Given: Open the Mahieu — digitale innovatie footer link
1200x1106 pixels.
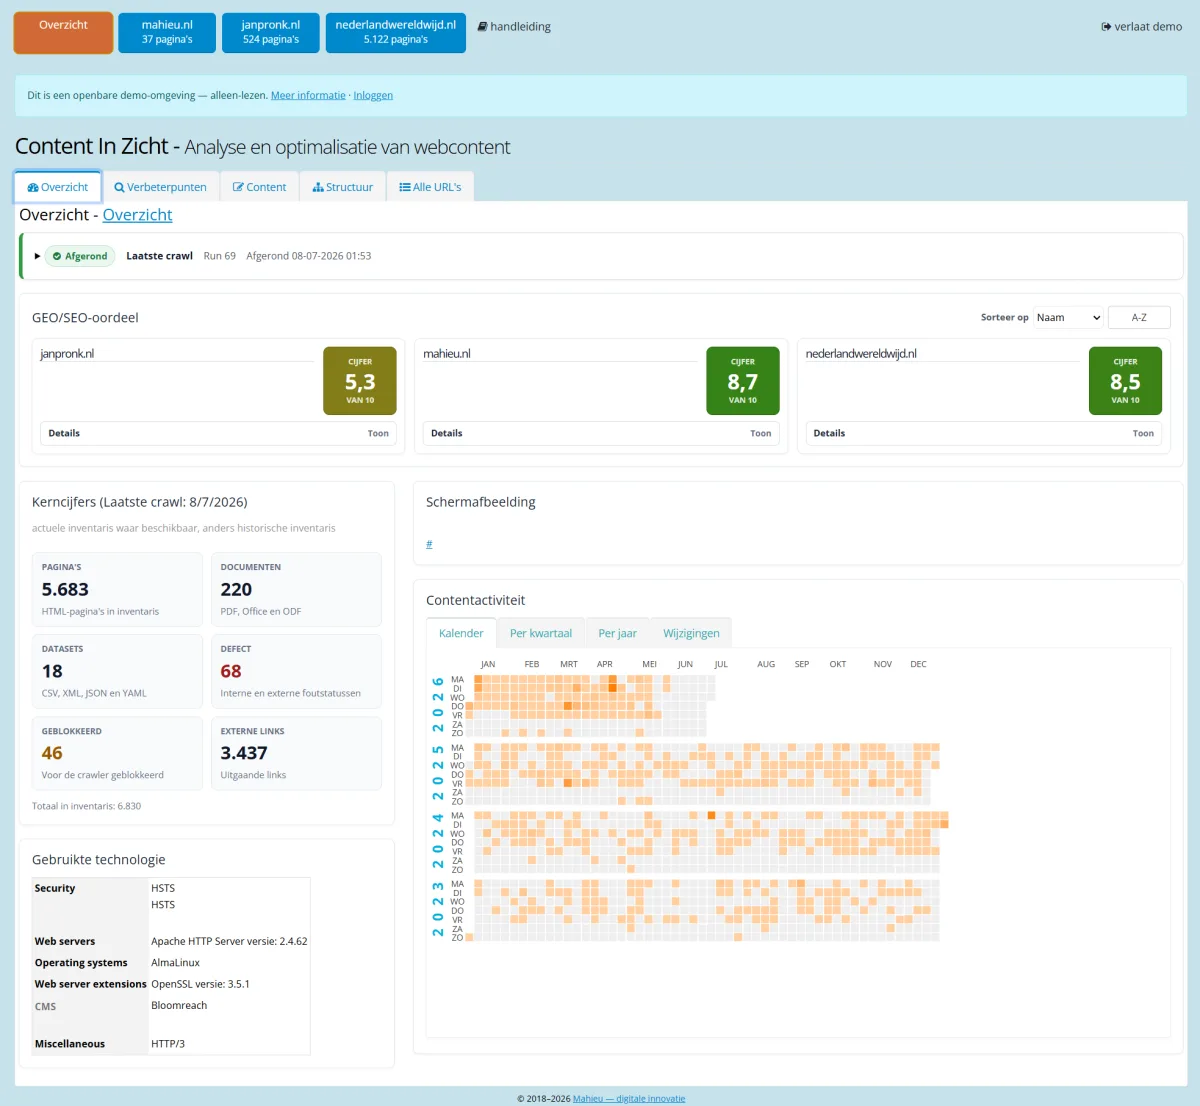Looking at the screenshot, I should pyautogui.click(x=629, y=1098).
